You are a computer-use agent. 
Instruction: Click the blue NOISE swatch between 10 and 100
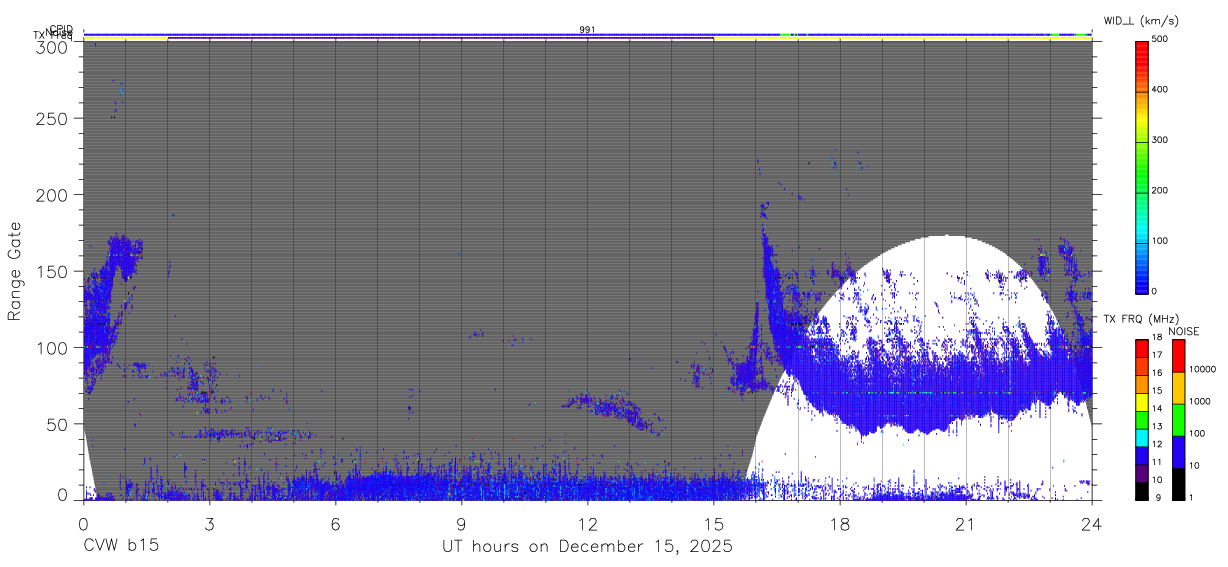1178,451
